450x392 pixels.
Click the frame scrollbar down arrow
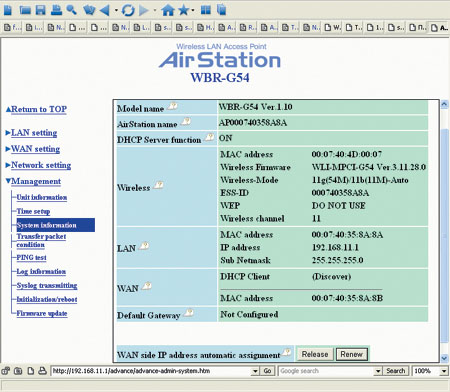pos(444,358)
